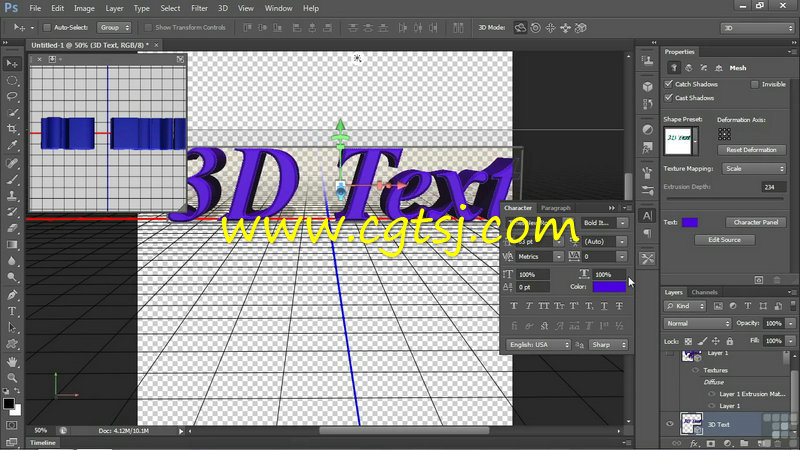The image size is (800, 450).
Task: Select the Clone Stamp tool
Action: (x=12, y=196)
